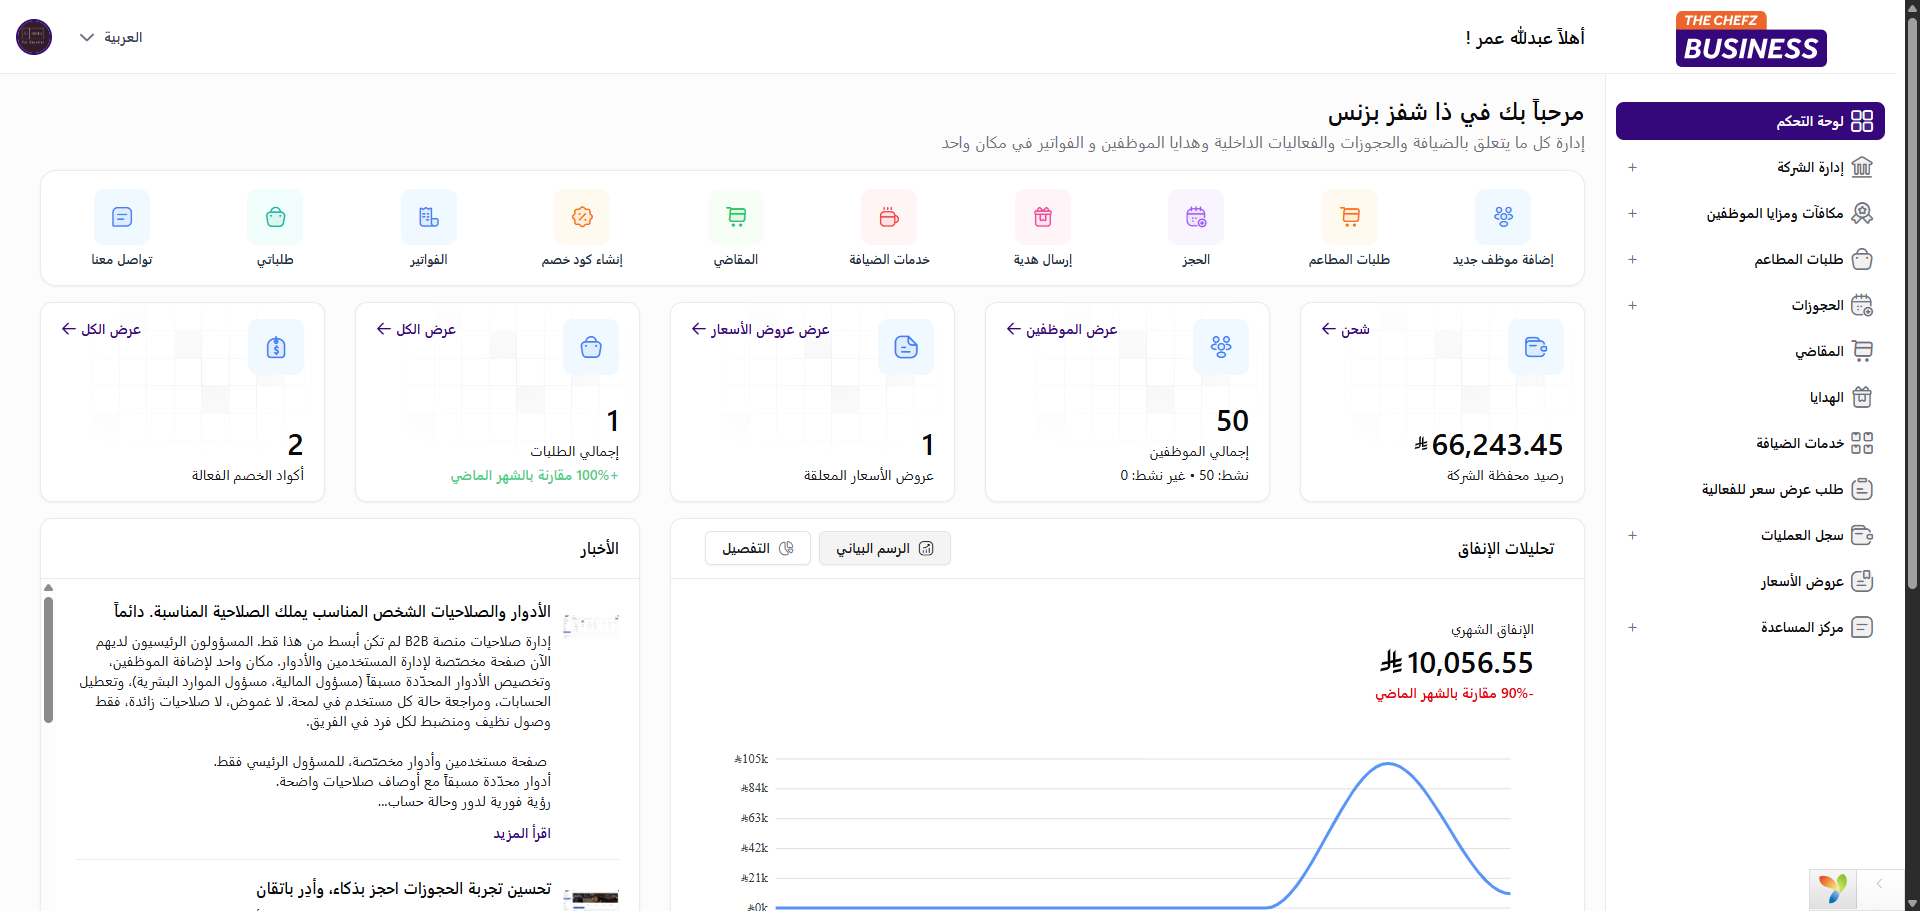Open the المقاضي cart quick action icon
1920x911 pixels.
click(x=736, y=217)
